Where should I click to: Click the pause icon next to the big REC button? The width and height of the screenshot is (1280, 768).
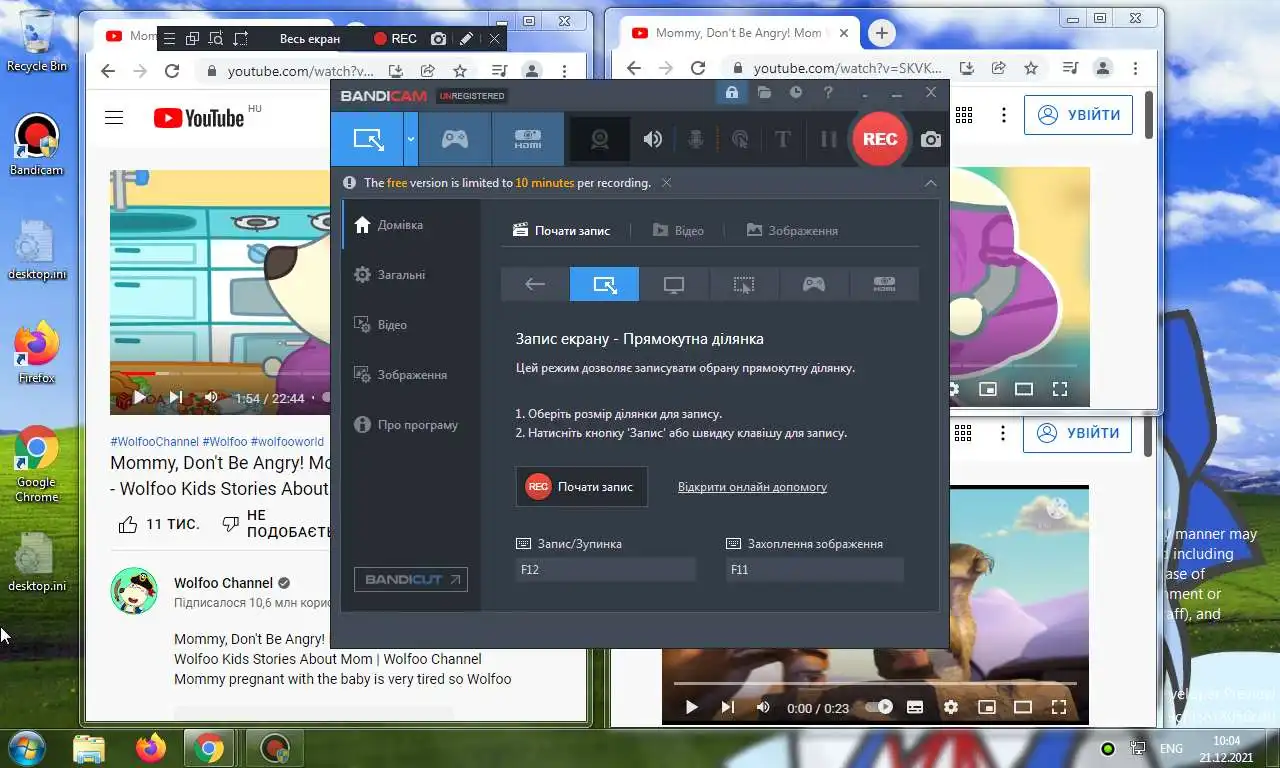828,139
